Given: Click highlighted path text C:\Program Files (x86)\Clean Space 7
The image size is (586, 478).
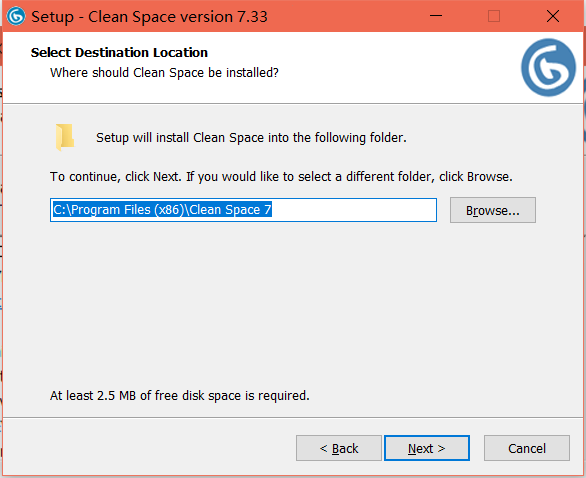Looking at the screenshot, I should click(162, 210).
